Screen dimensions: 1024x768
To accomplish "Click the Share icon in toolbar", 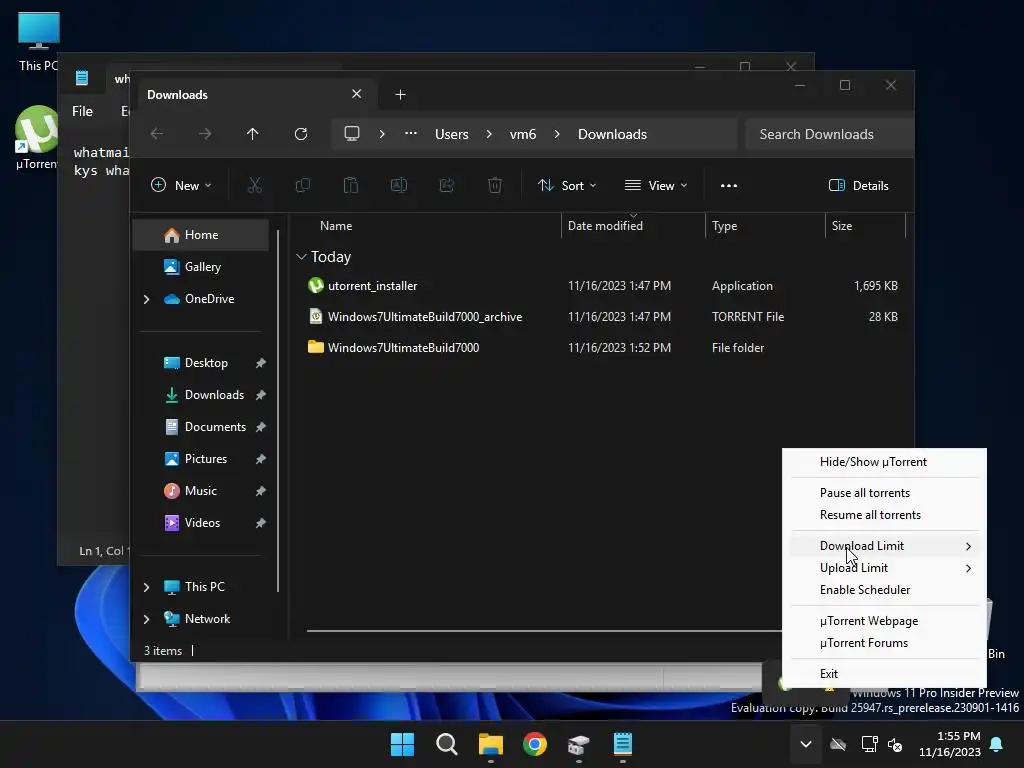I will pyautogui.click(x=447, y=185).
